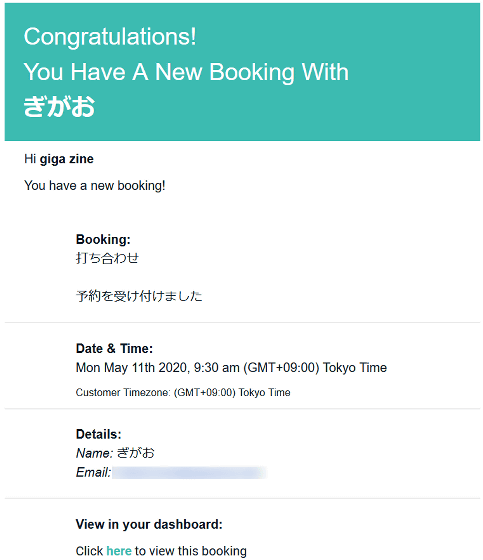Click the italic 'Name:' label
Screen dimensions: 483x560
[95, 453]
